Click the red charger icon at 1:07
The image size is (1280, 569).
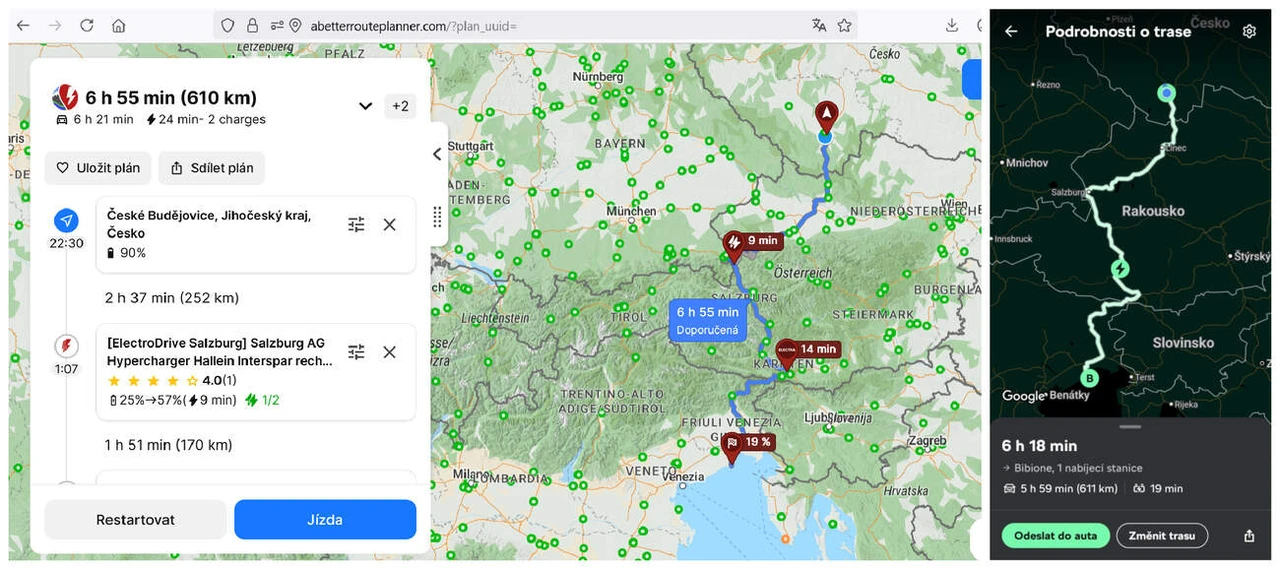click(66, 347)
